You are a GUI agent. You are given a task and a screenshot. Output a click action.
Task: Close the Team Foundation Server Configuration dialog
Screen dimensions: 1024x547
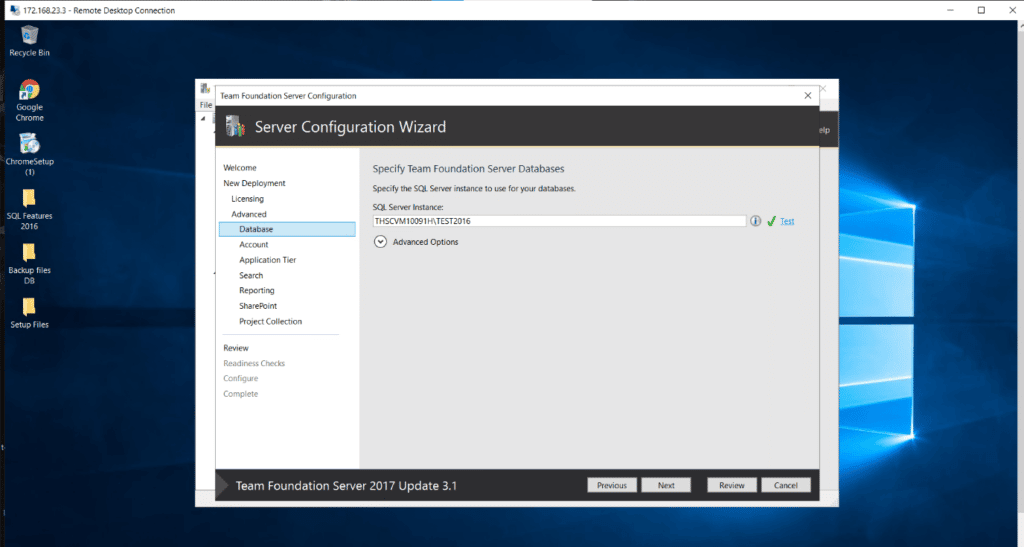coord(808,95)
